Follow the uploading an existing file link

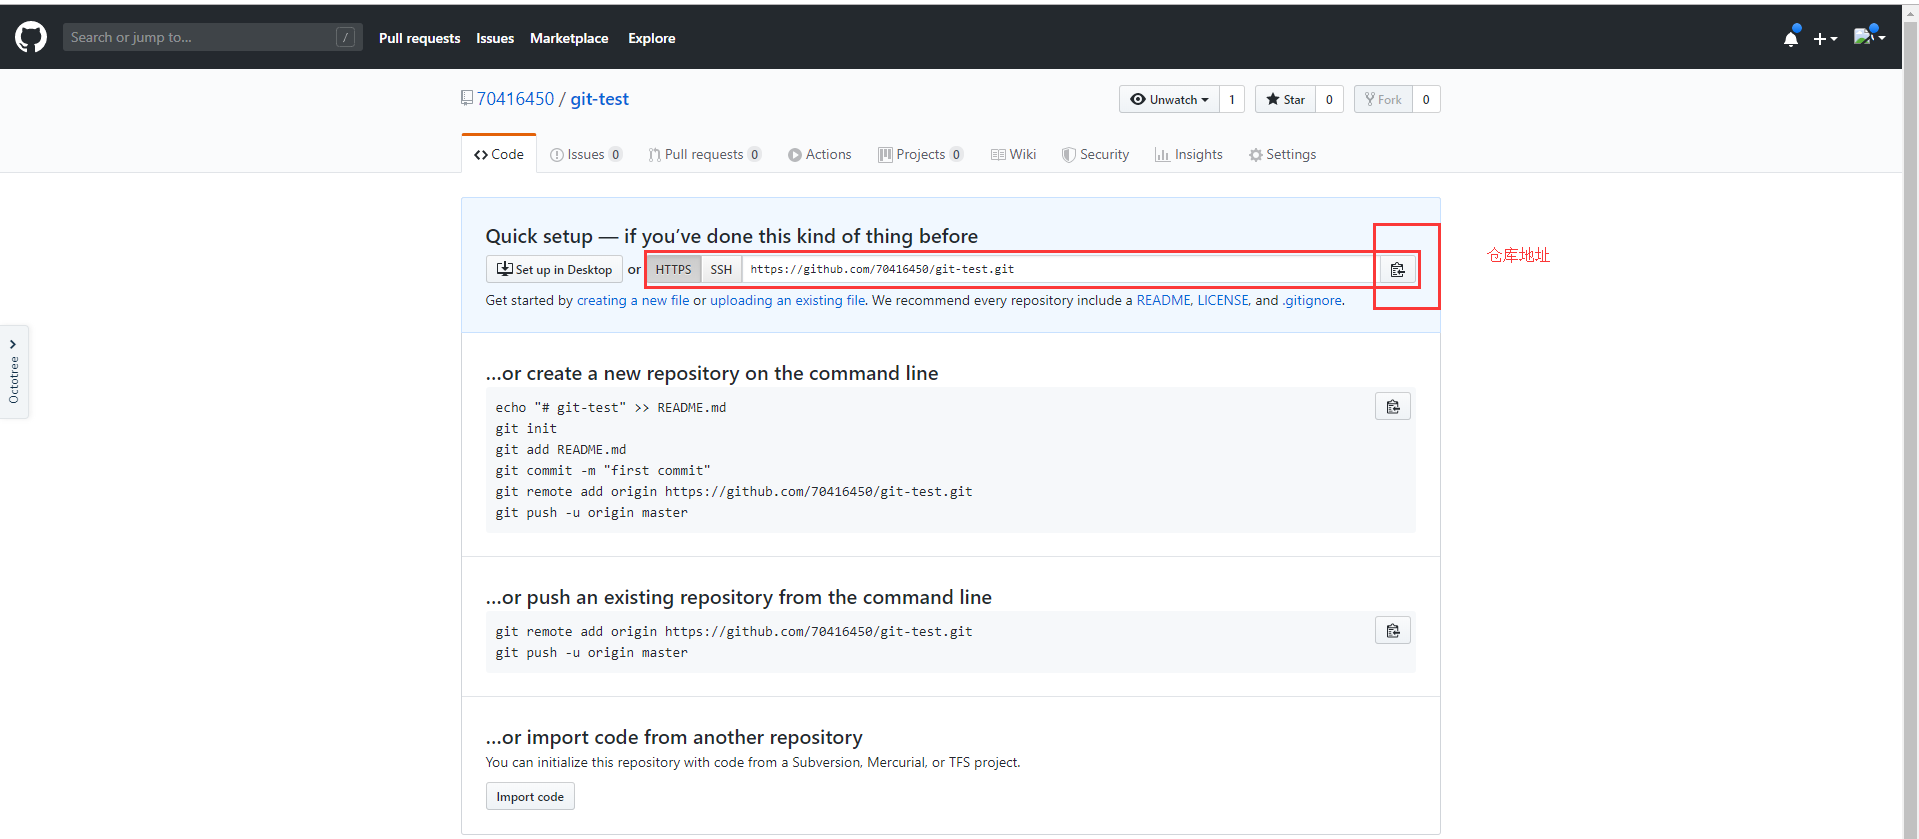tap(788, 300)
